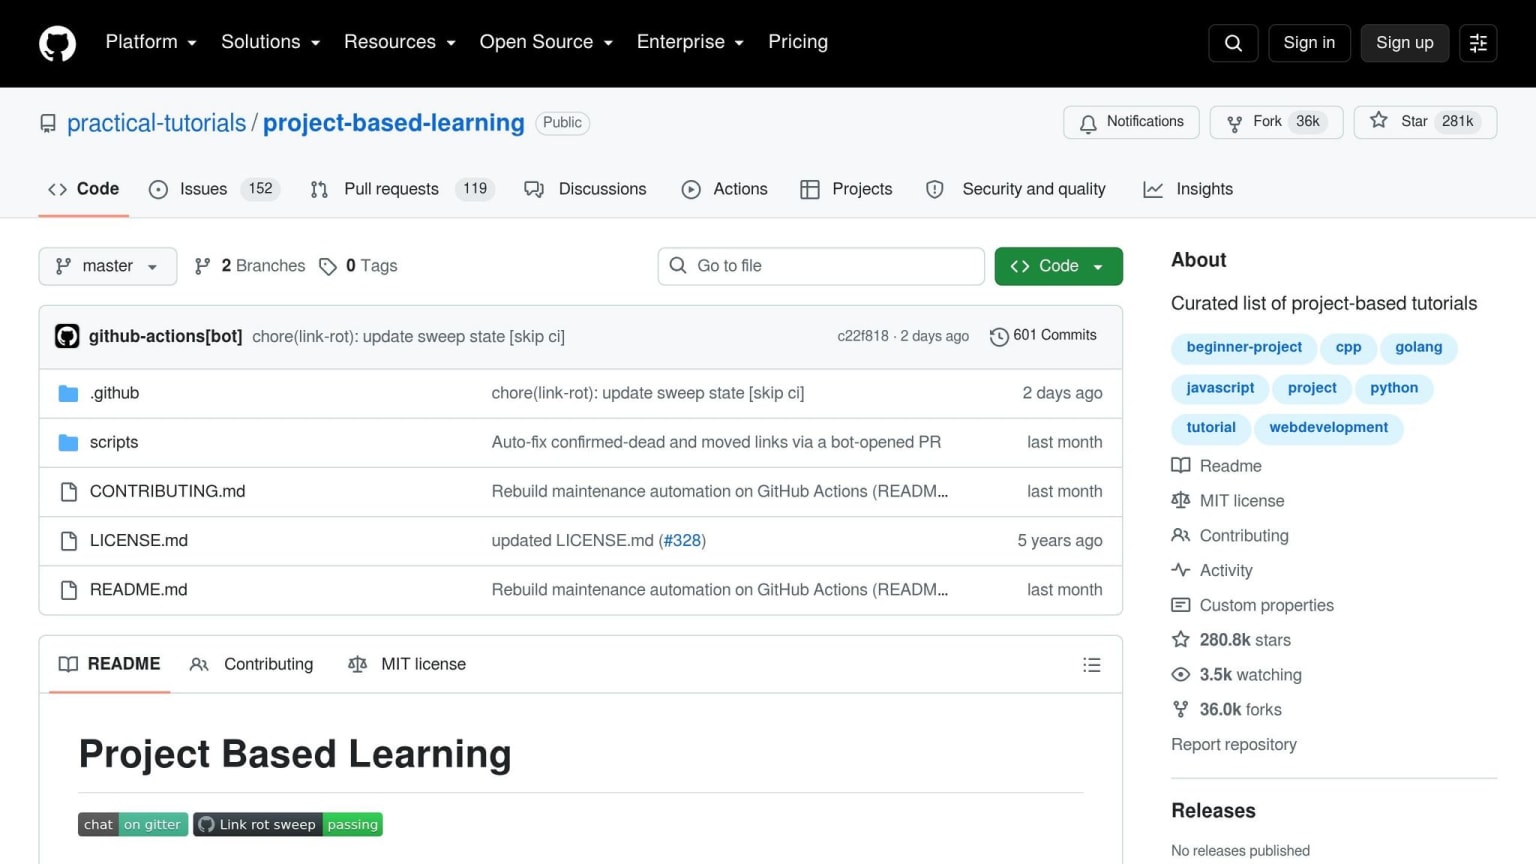The image size is (1536, 864).
Task: Click the webdevelopment topic tag
Action: tap(1328, 428)
